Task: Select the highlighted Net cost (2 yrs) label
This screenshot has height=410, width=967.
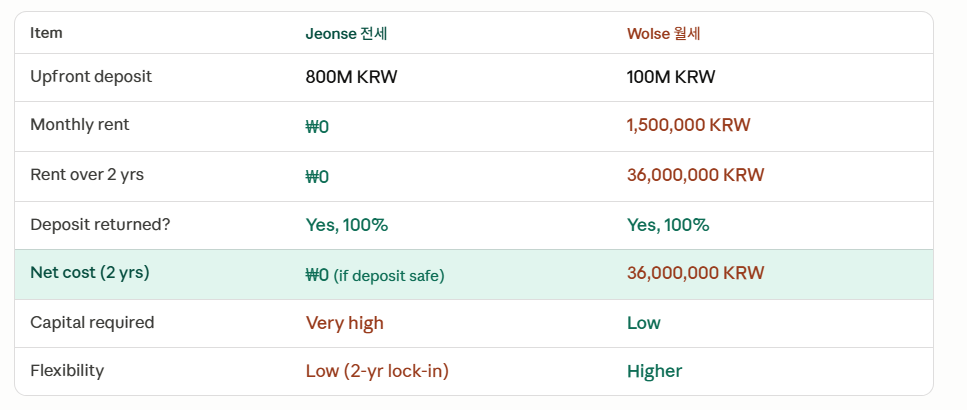Action: 90,273
